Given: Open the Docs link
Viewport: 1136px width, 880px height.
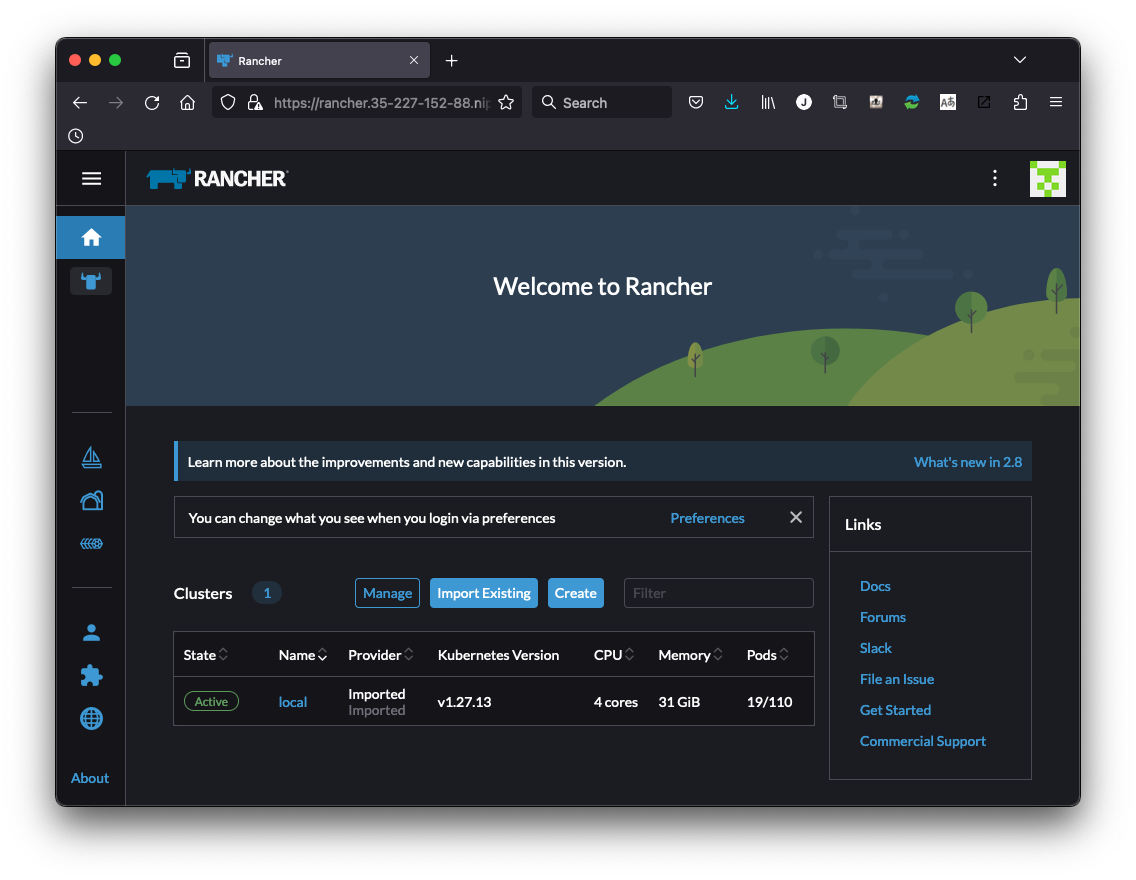Looking at the screenshot, I should (x=874, y=586).
